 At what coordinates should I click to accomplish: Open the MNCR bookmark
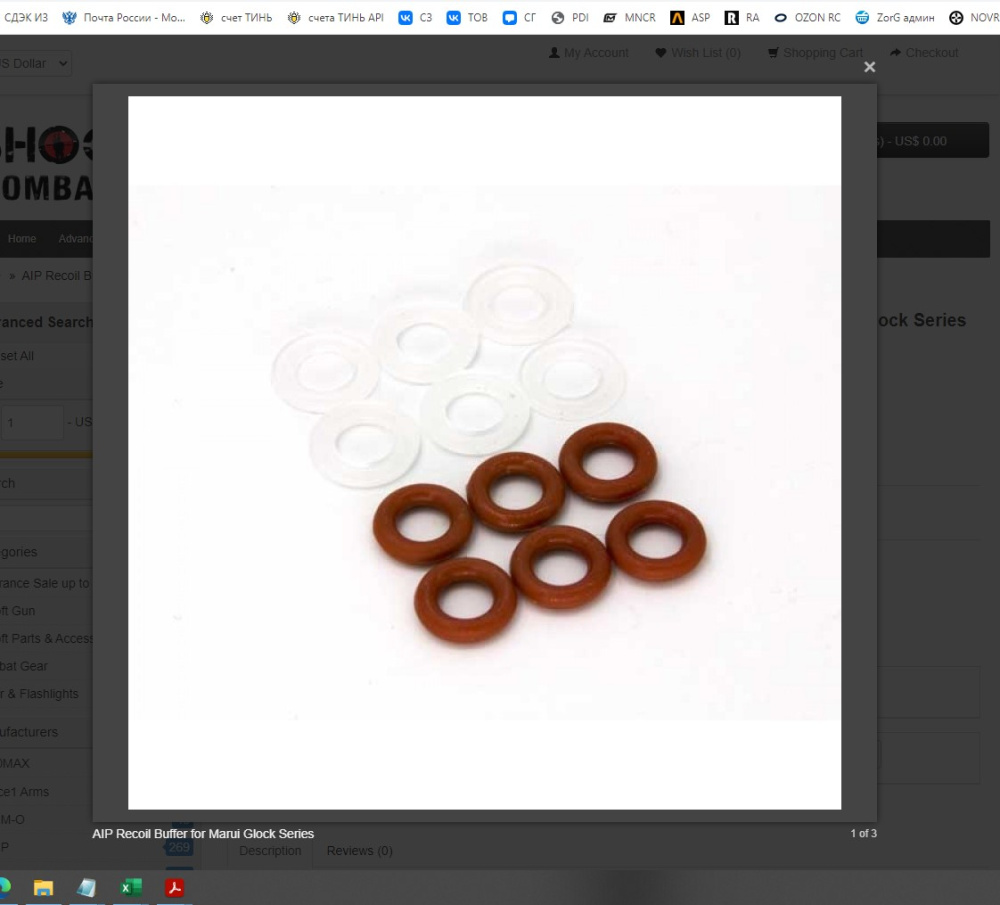click(629, 18)
